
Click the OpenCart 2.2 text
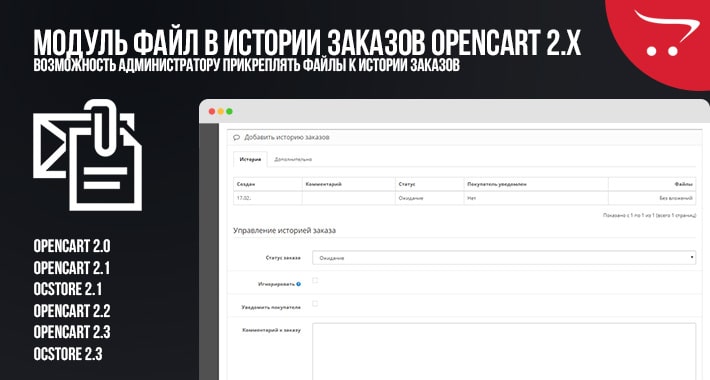[x=72, y=311]
